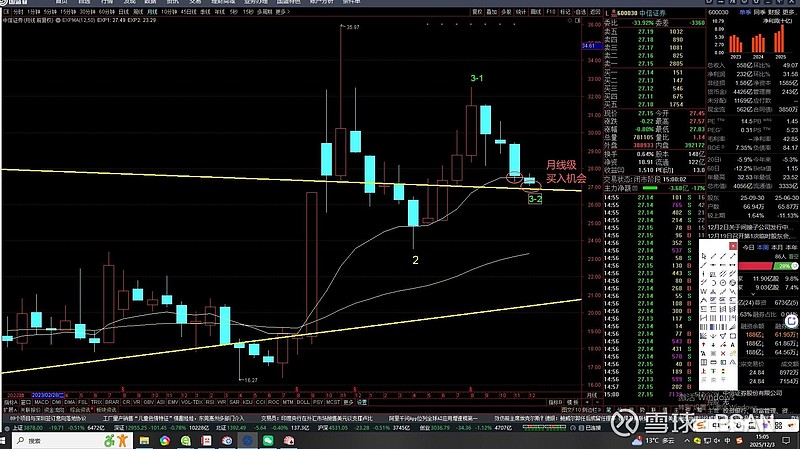Click the chart corner panel icon
800x449 pixels.
pos(578,20)
